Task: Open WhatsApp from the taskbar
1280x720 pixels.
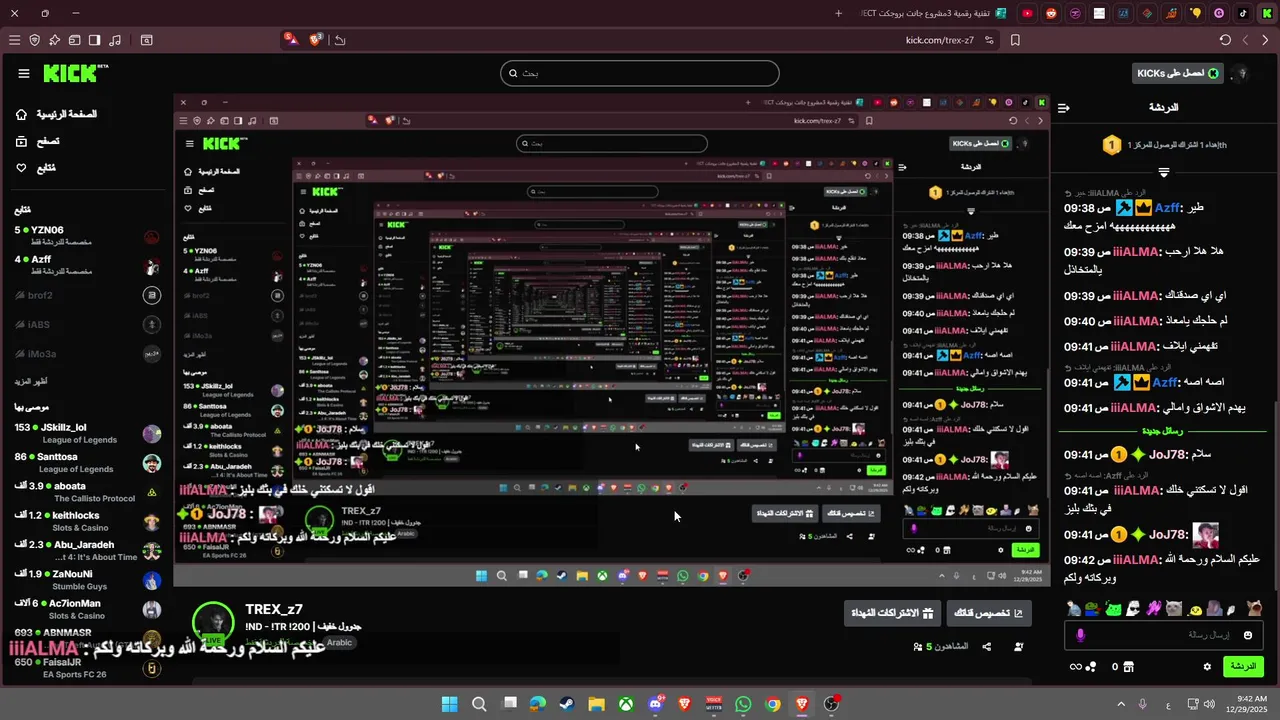Action: tap(743, 704)
